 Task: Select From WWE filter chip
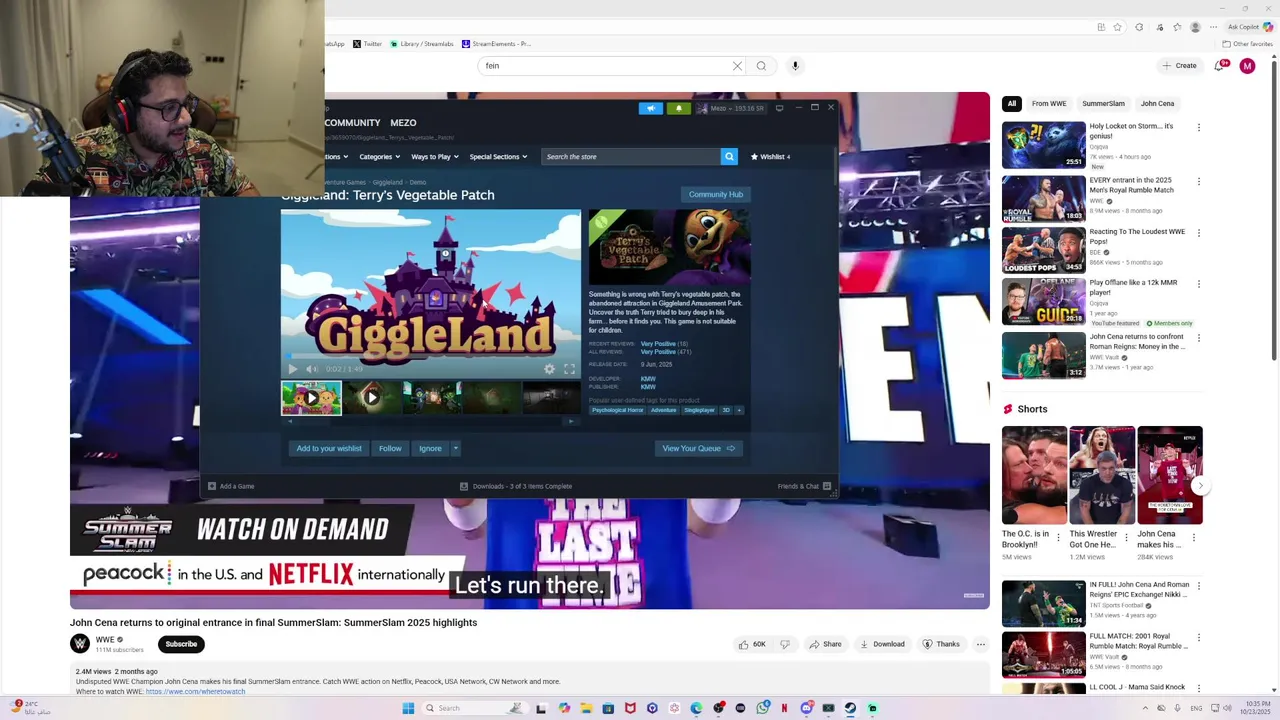[x=1049, y=103]
